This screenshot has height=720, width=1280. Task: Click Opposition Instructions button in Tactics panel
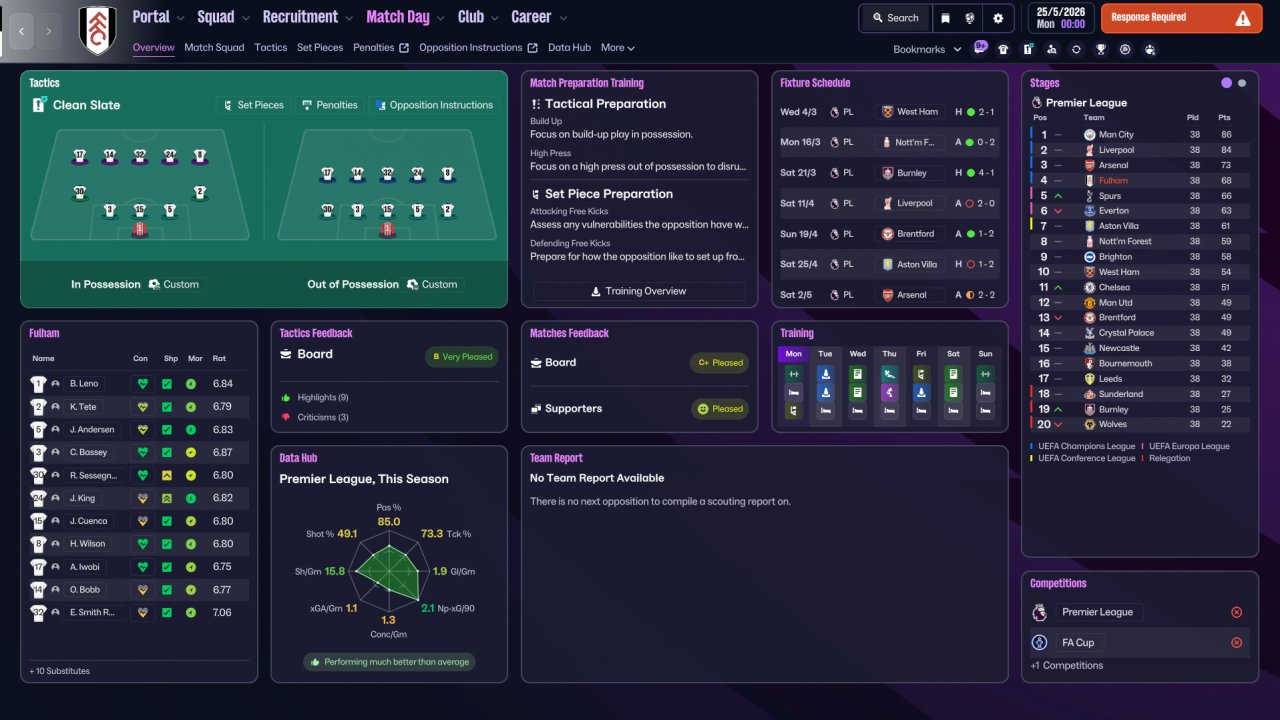click(x=434, y=105)
